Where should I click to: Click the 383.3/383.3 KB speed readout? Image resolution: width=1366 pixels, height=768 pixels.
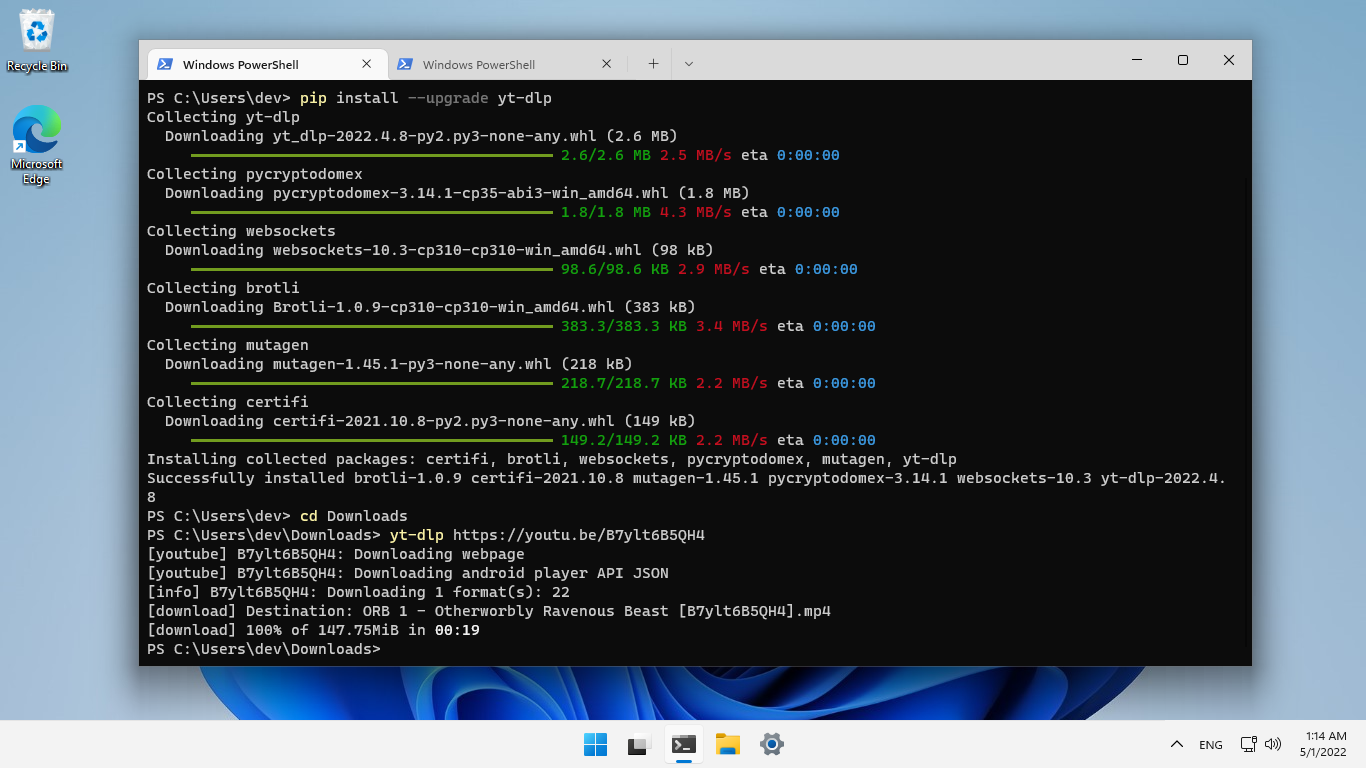(x=732, y=326)
